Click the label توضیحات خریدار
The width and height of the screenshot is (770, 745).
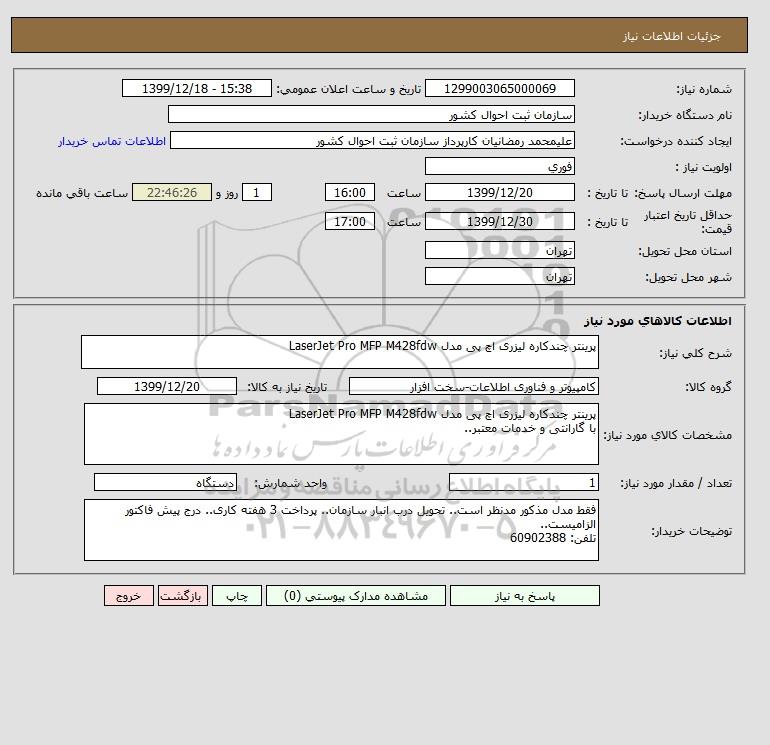pos(691,531)
